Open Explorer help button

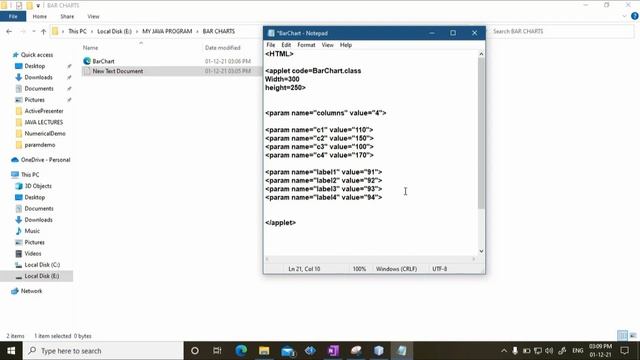tap(635, 16)
